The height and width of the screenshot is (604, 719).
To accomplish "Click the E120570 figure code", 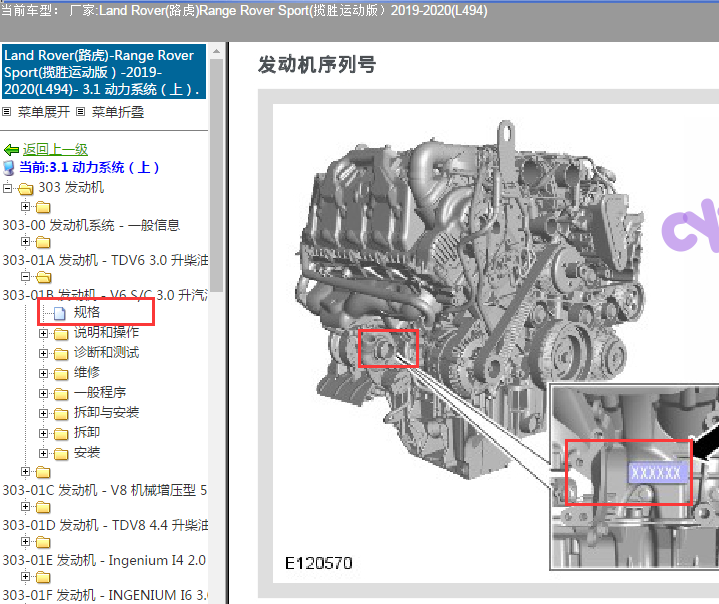I will (319, 563).
